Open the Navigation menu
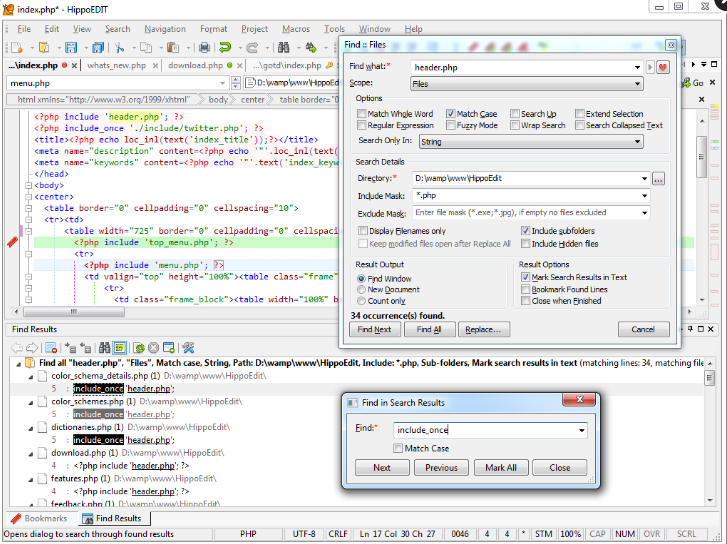The width and height of the screenshot is (727, 544). 165,29
